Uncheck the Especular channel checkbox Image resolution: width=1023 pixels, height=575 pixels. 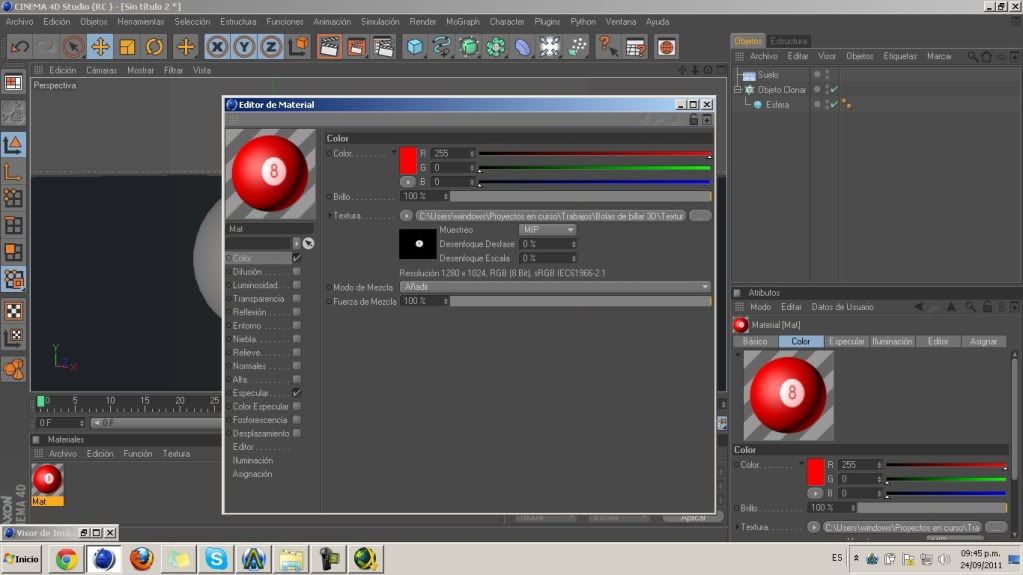tap(297, 393)
